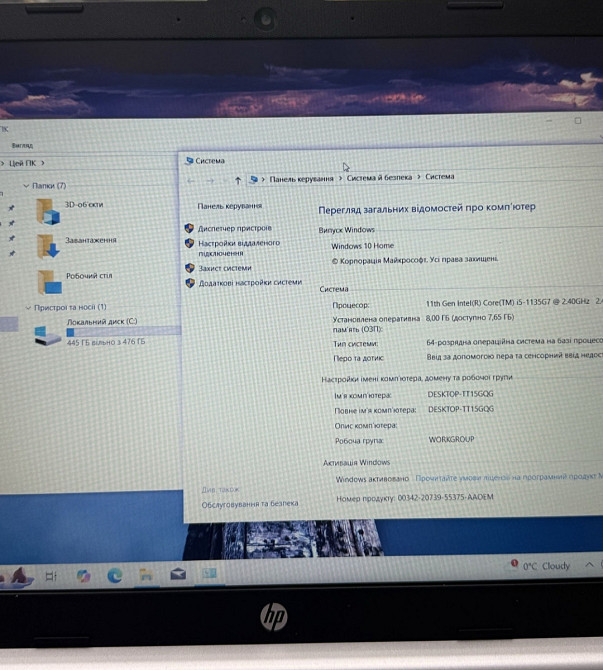Viewport: 603px width, 670px height.
Task: Click computer name DESKTOP-TT15GQG value
Action: pyautogui.click(x=460, y=394)
